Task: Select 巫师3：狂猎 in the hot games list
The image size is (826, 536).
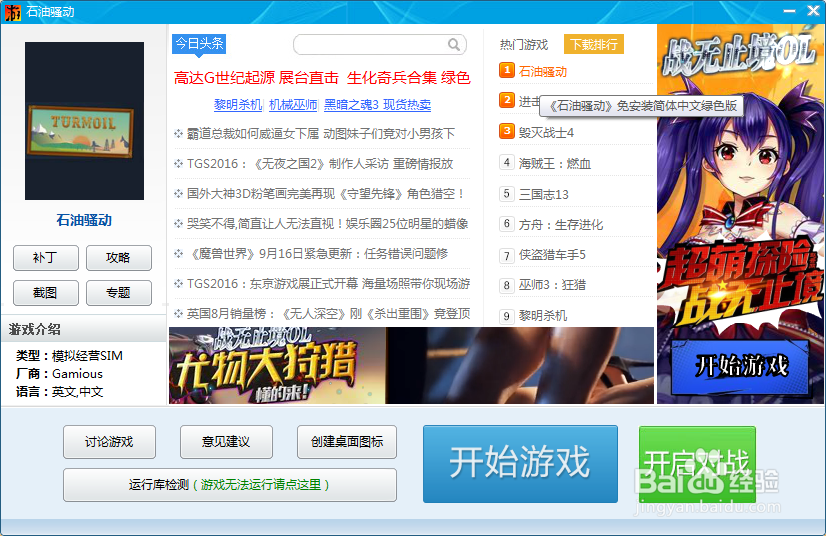Action: click(x=552, y=285)
